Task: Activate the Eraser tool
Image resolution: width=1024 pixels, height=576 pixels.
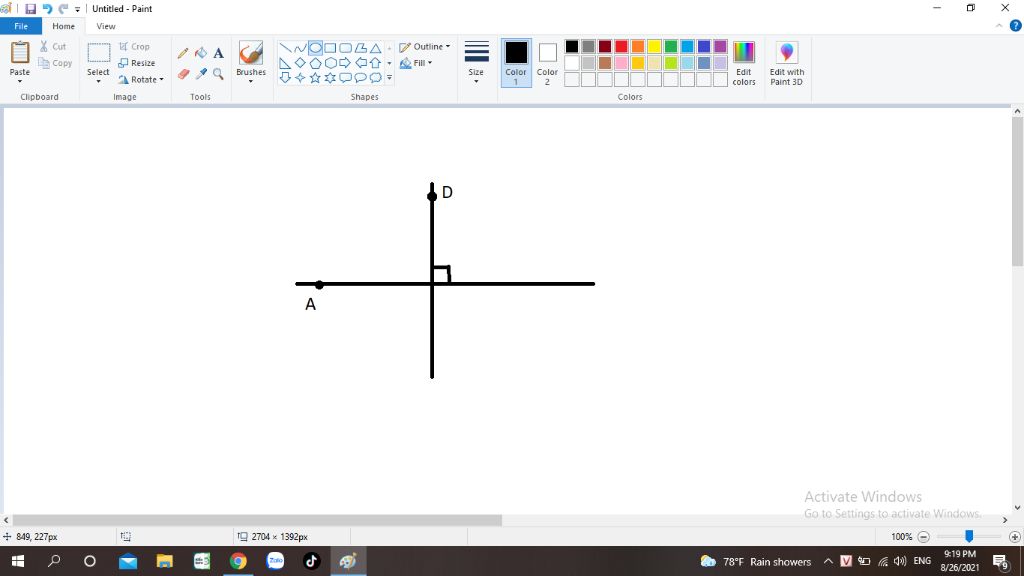Action: [183, 73]
